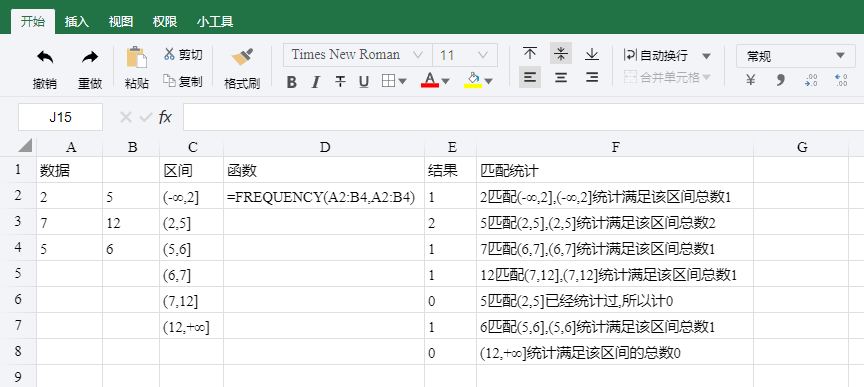Viewport: 864px width, 387px height.
Task: Switch to the 小工具 tab
Action: (x=215, y=22)
